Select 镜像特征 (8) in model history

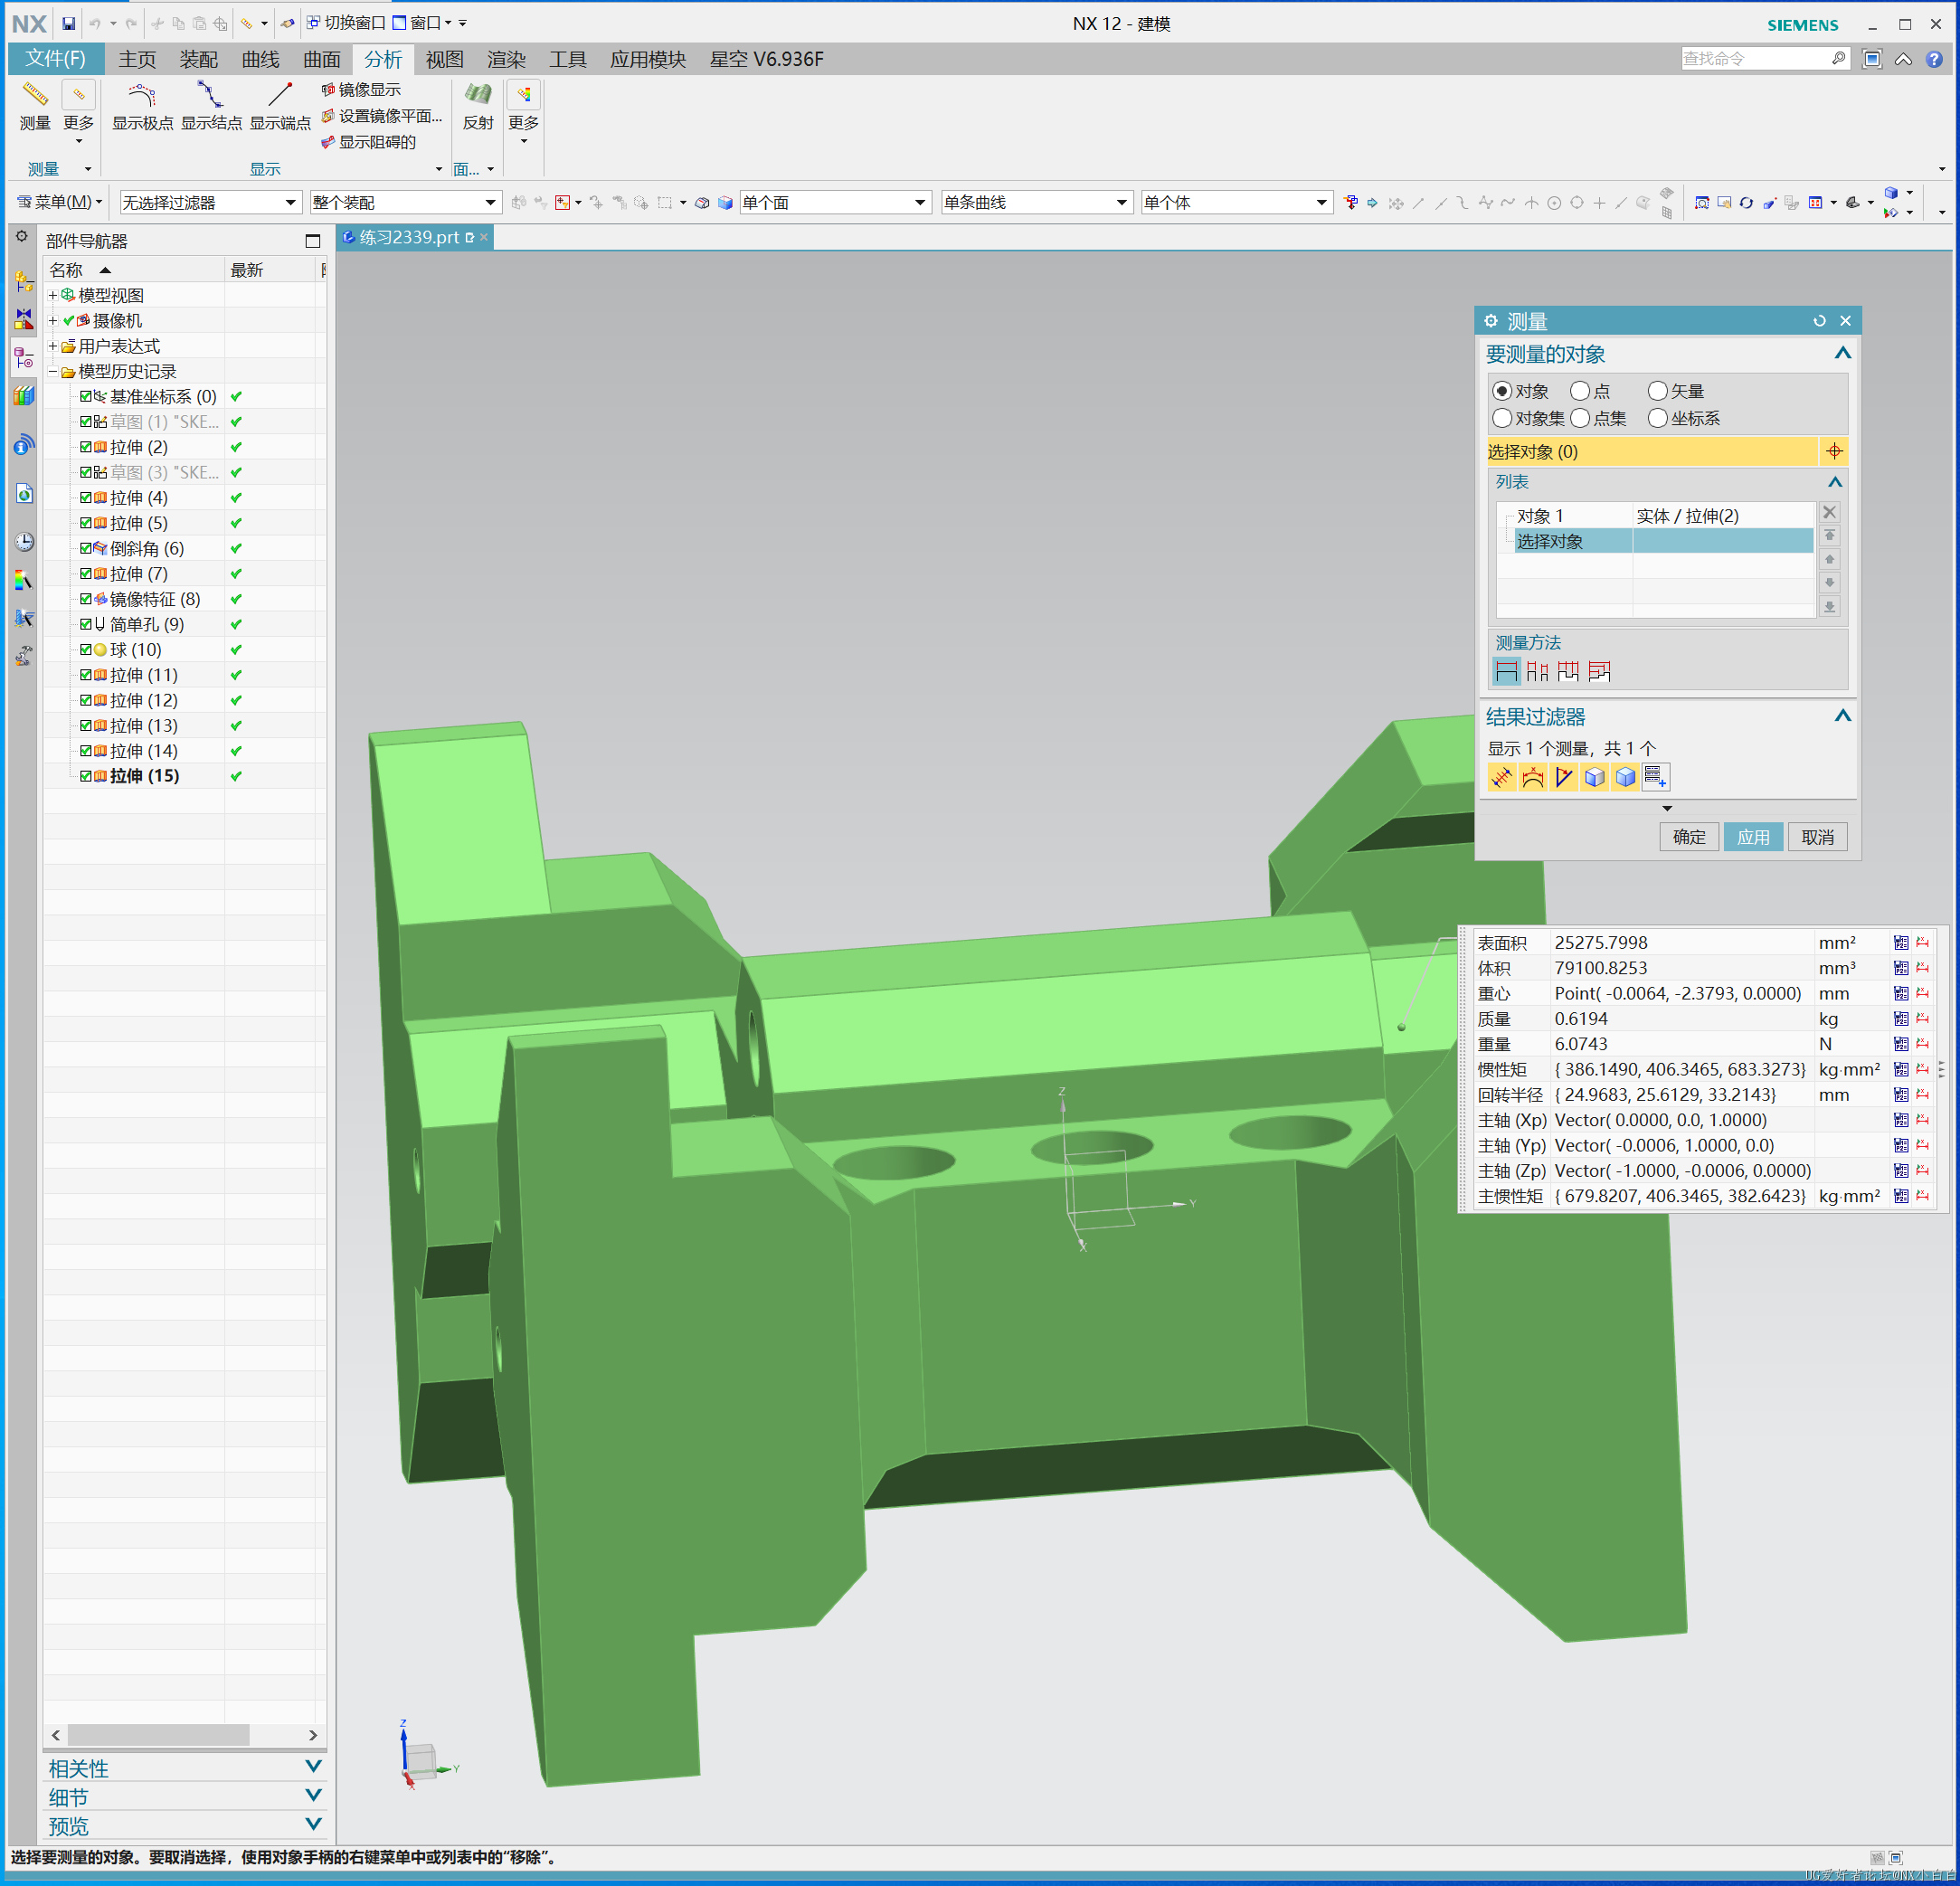click(154, 599)
